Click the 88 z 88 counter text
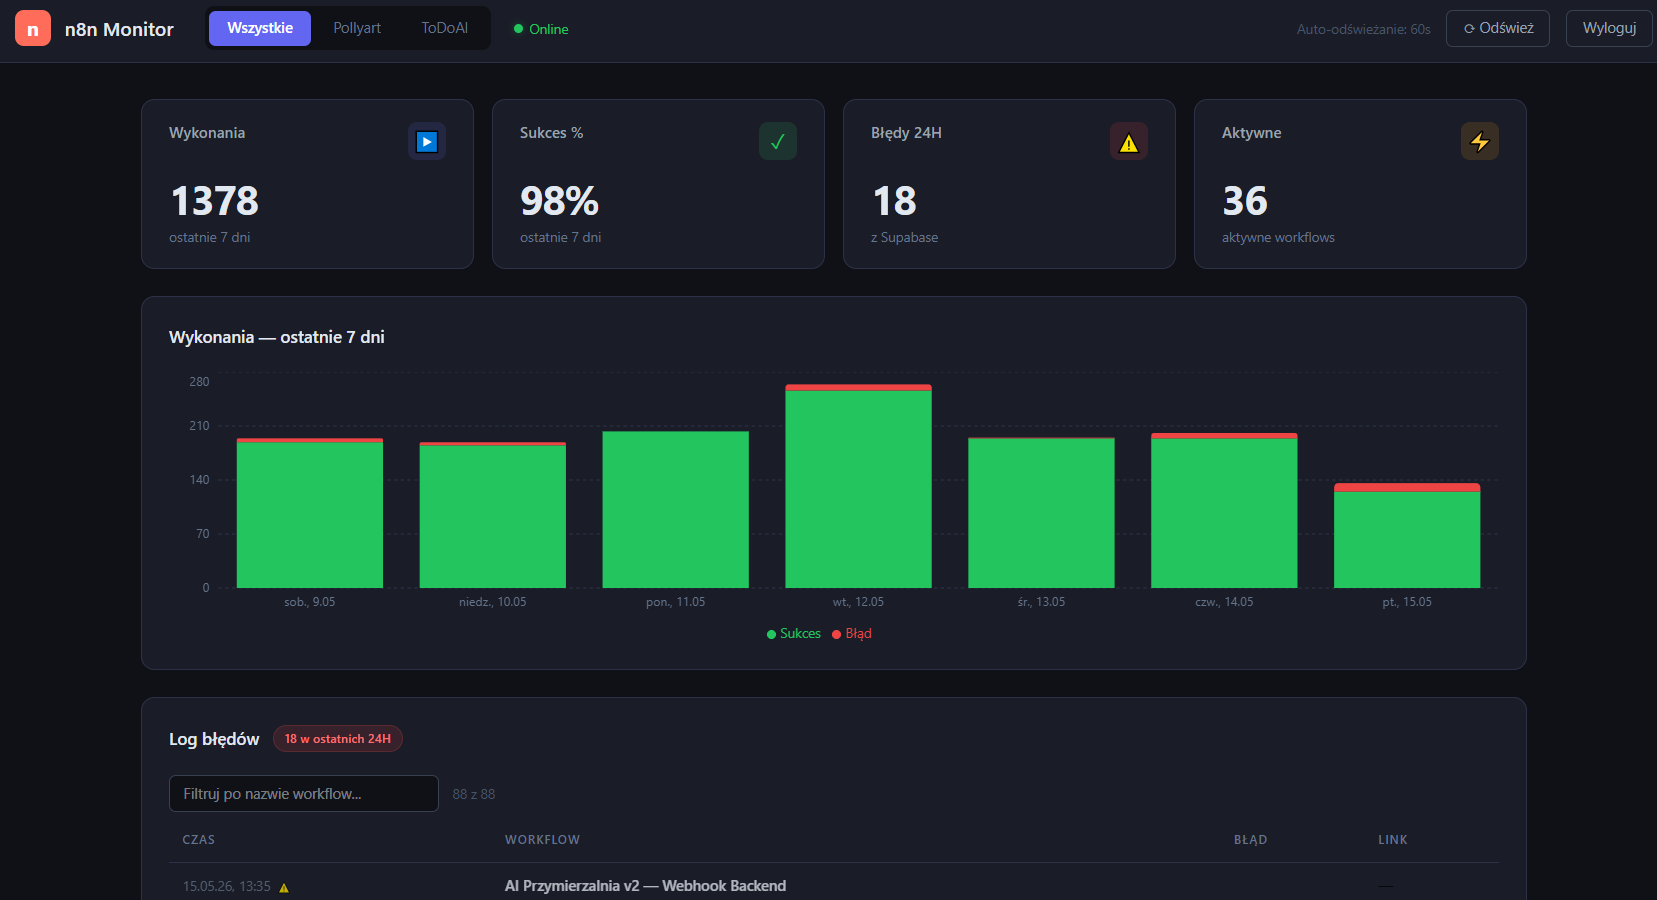This screenshot has height=900, width=1657. (474, 794)
